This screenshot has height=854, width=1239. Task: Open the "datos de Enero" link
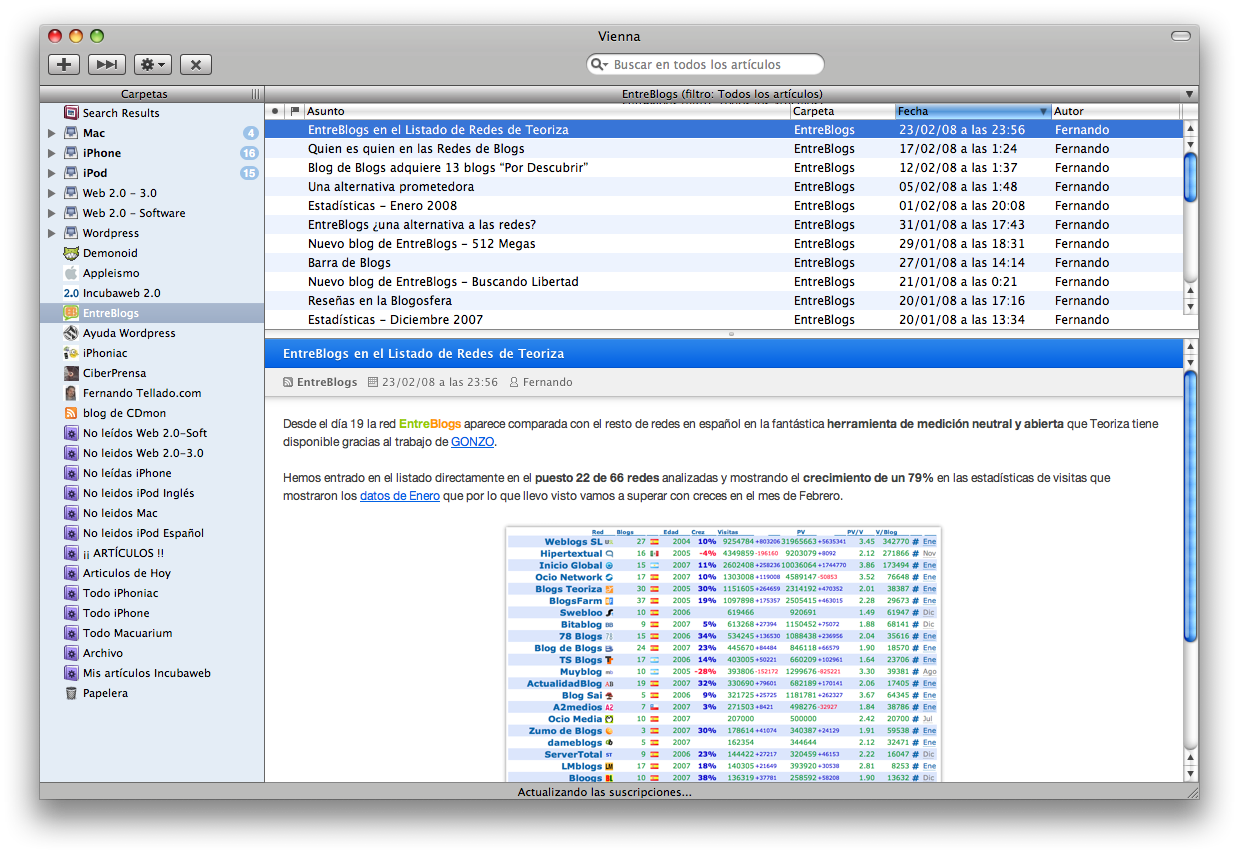click(x=399, y=495)
